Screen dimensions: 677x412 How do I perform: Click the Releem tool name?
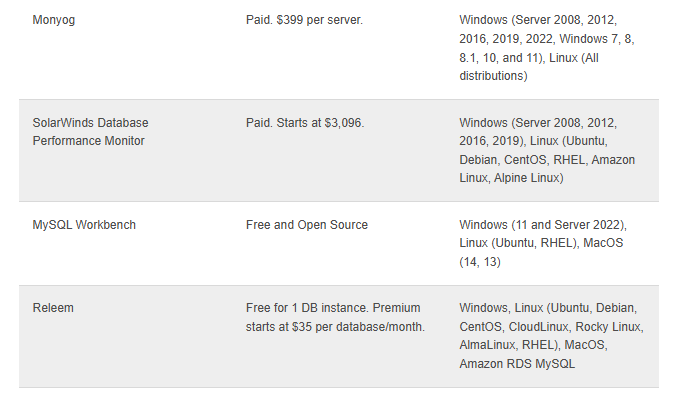pyautogui.click(x=53, y=308)
